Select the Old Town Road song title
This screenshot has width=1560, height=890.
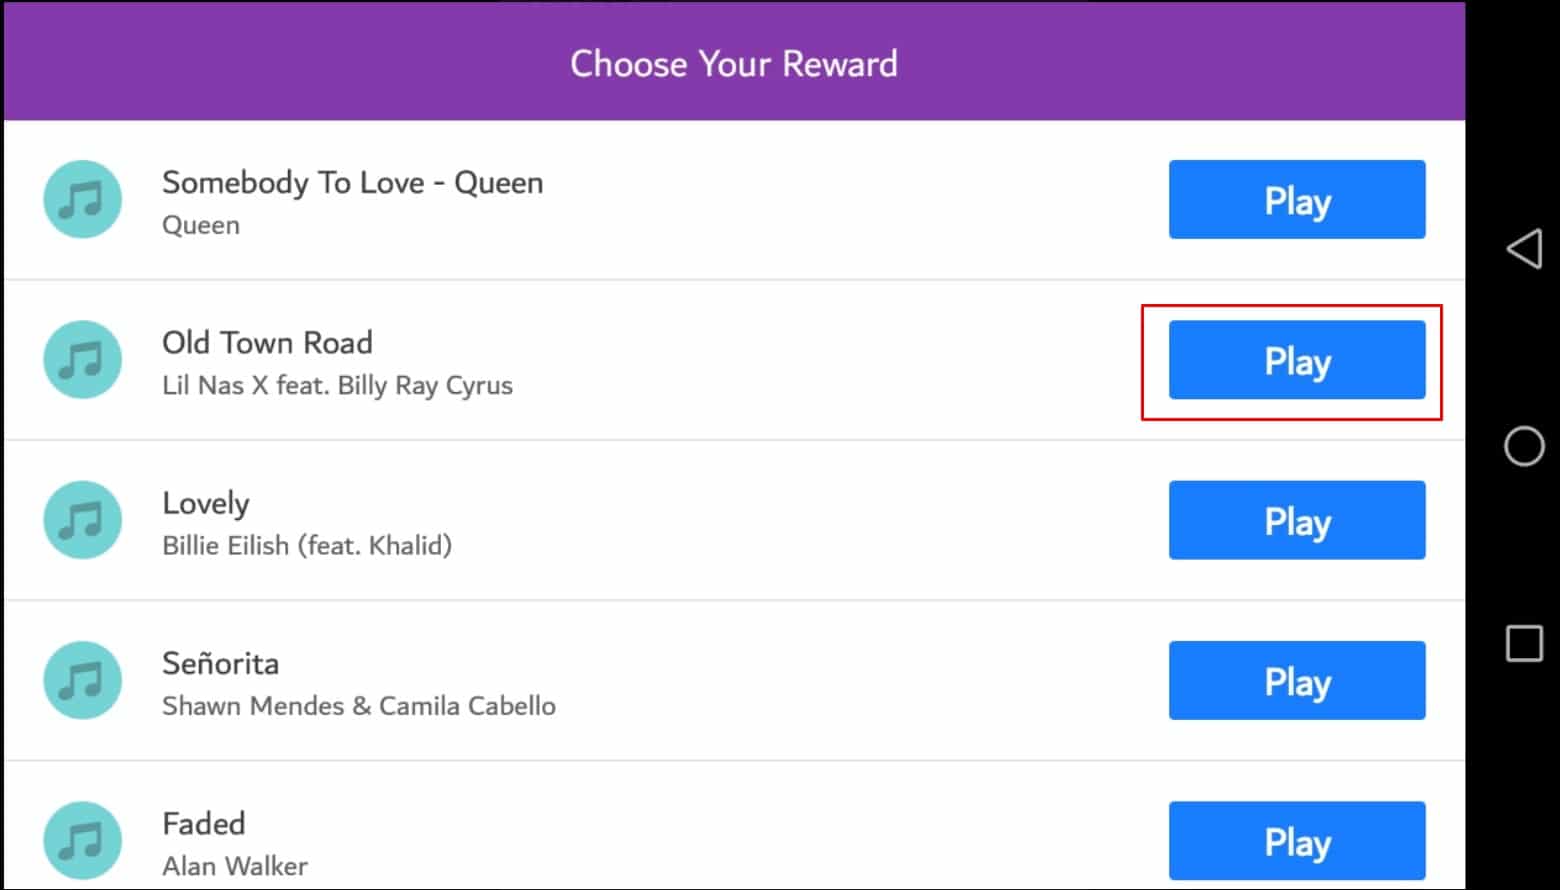pos(267,343)
